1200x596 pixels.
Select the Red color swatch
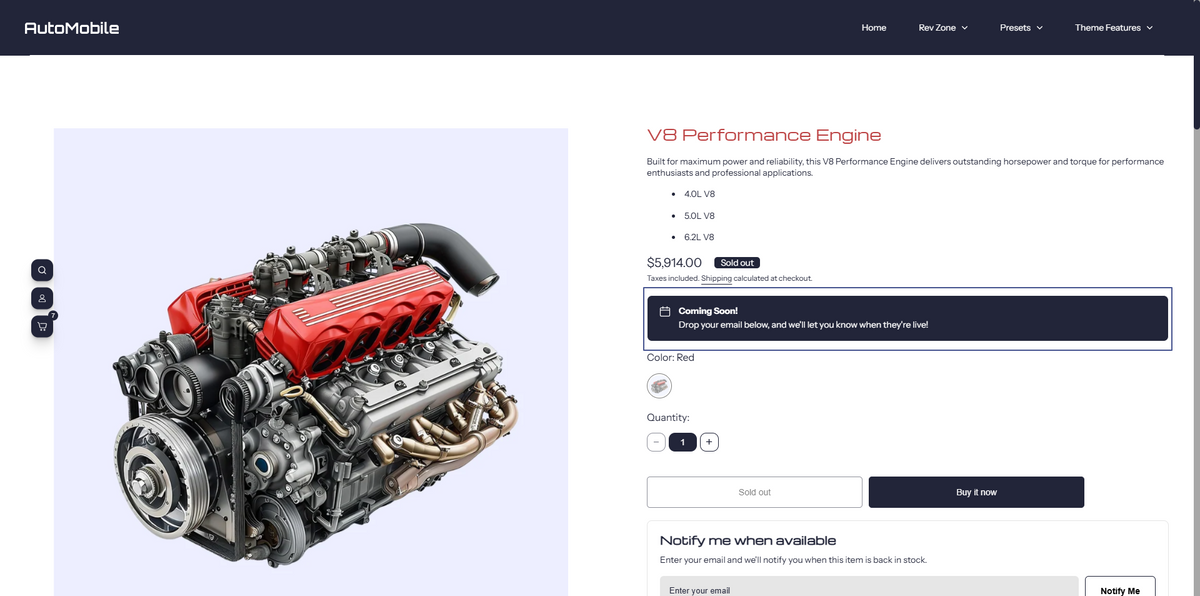point(659,385)
